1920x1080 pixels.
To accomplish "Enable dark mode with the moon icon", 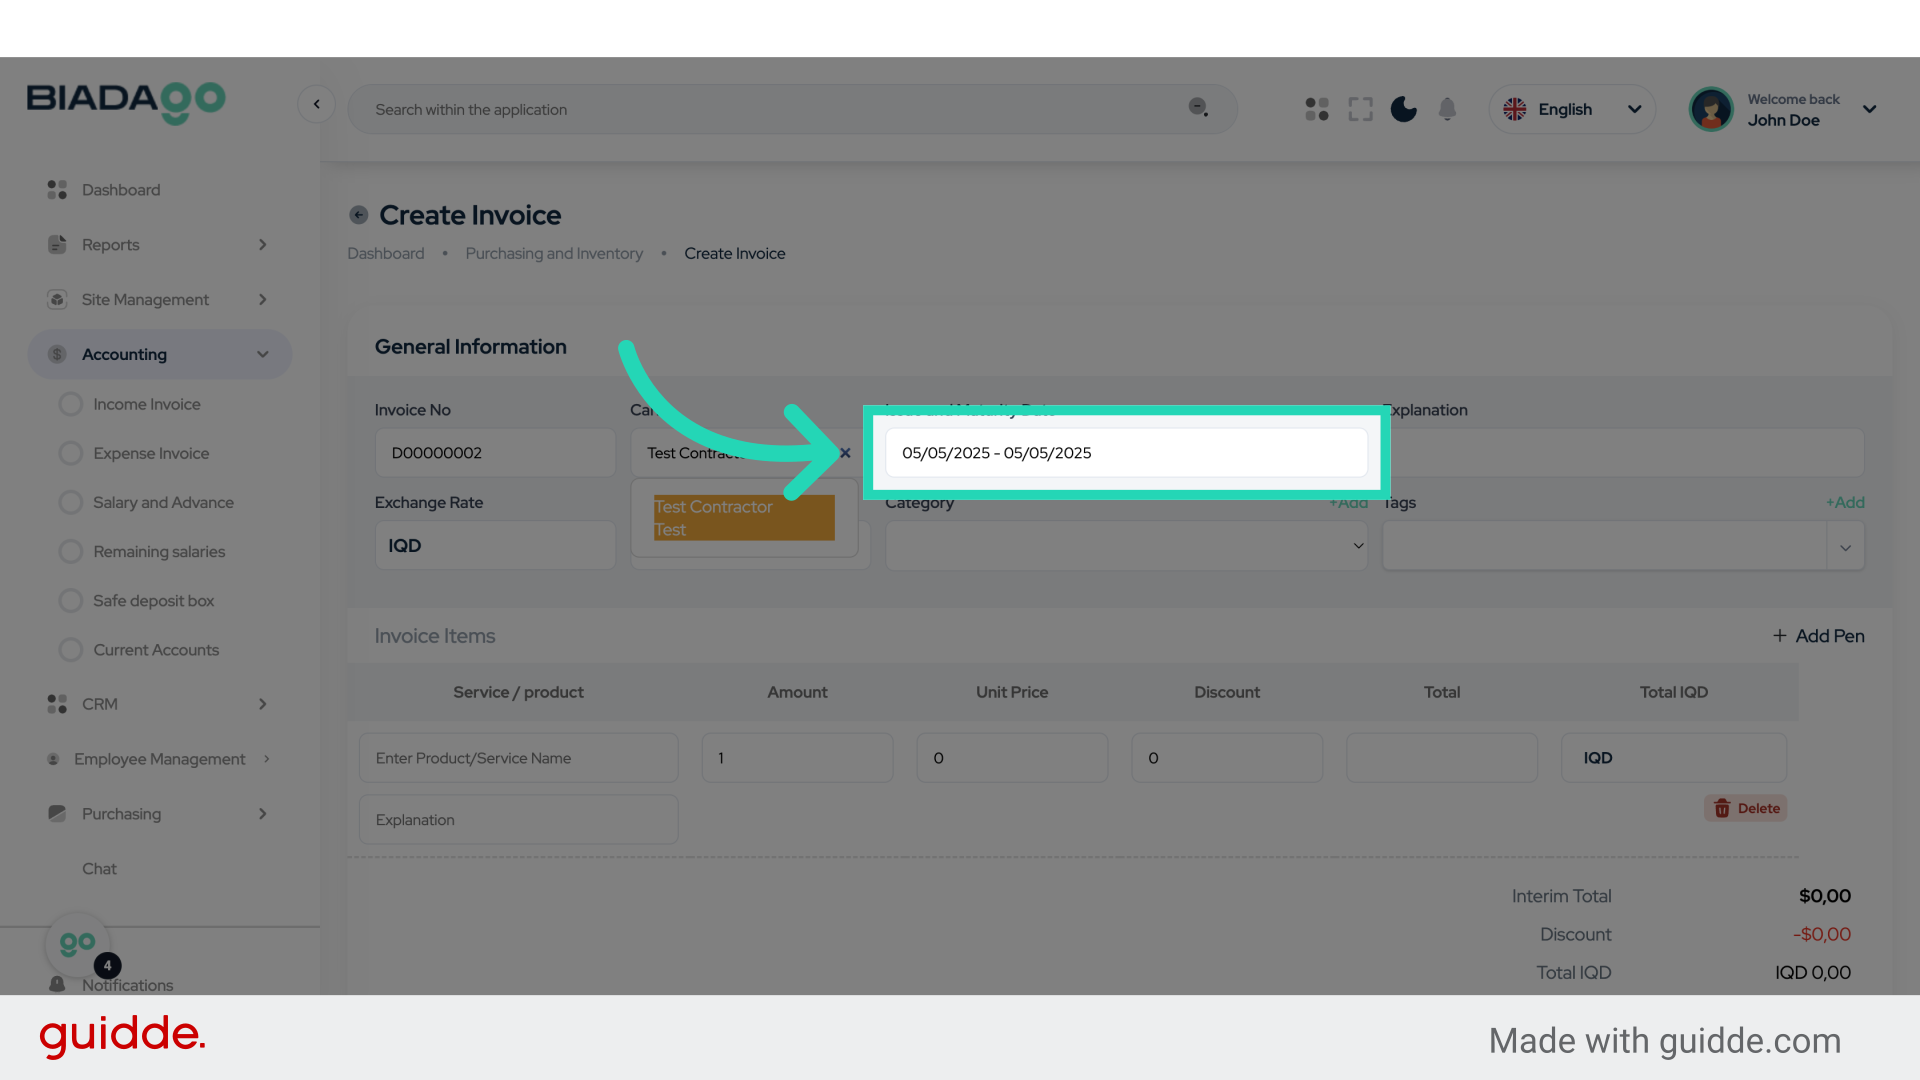I will (x=1403, y=109).
